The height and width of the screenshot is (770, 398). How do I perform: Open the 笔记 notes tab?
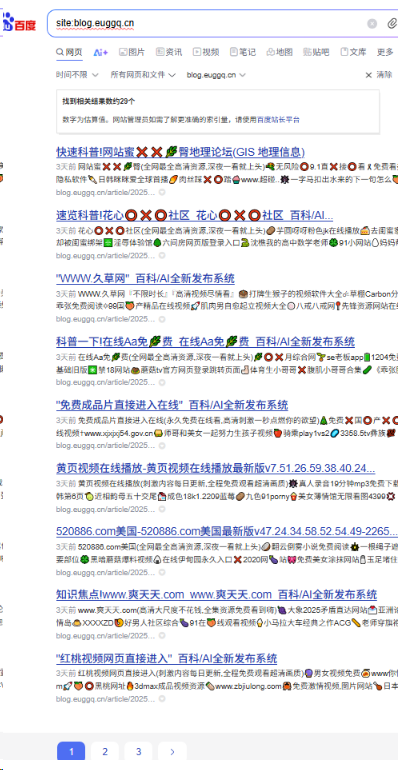[x=243, y=52]
